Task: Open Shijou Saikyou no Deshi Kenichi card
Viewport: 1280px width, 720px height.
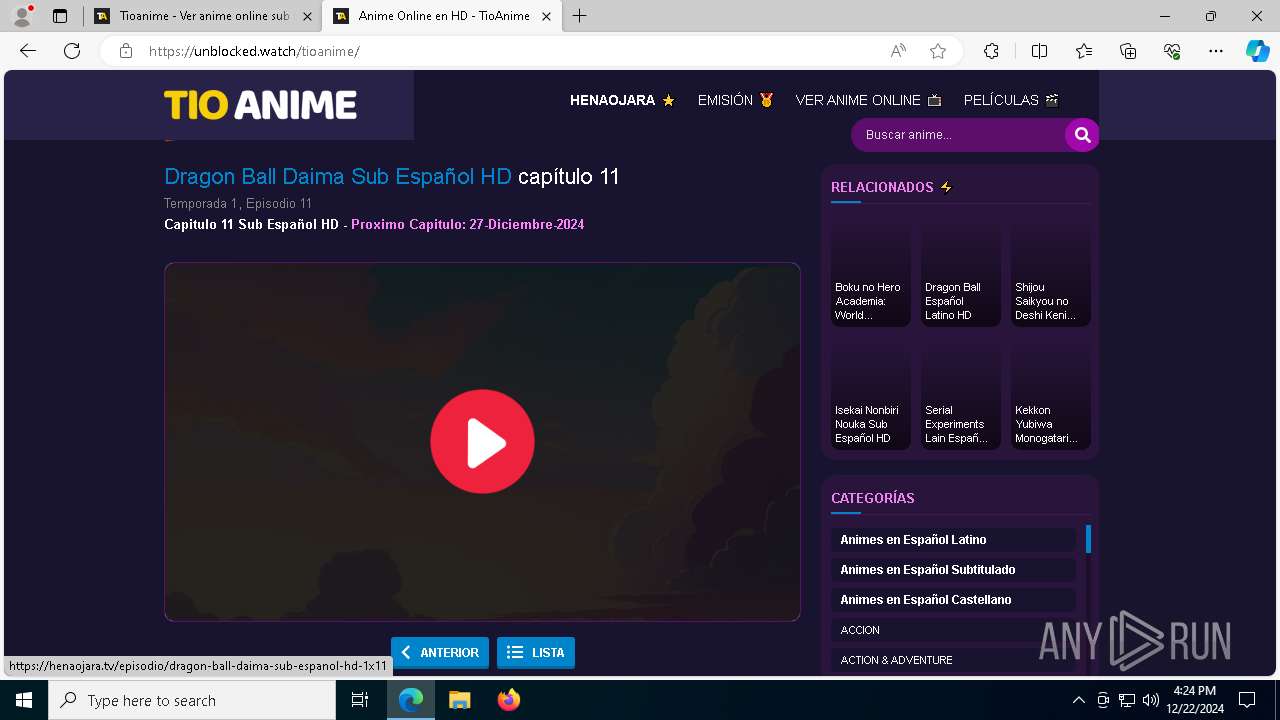Action: coord(1051,270)
